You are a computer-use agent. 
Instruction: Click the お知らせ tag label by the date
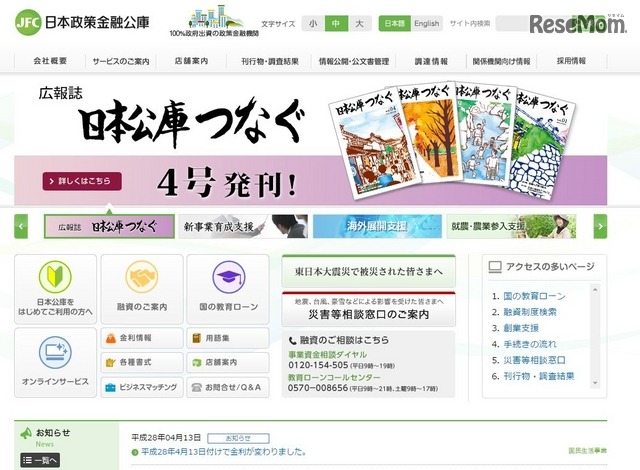[238, 438]
